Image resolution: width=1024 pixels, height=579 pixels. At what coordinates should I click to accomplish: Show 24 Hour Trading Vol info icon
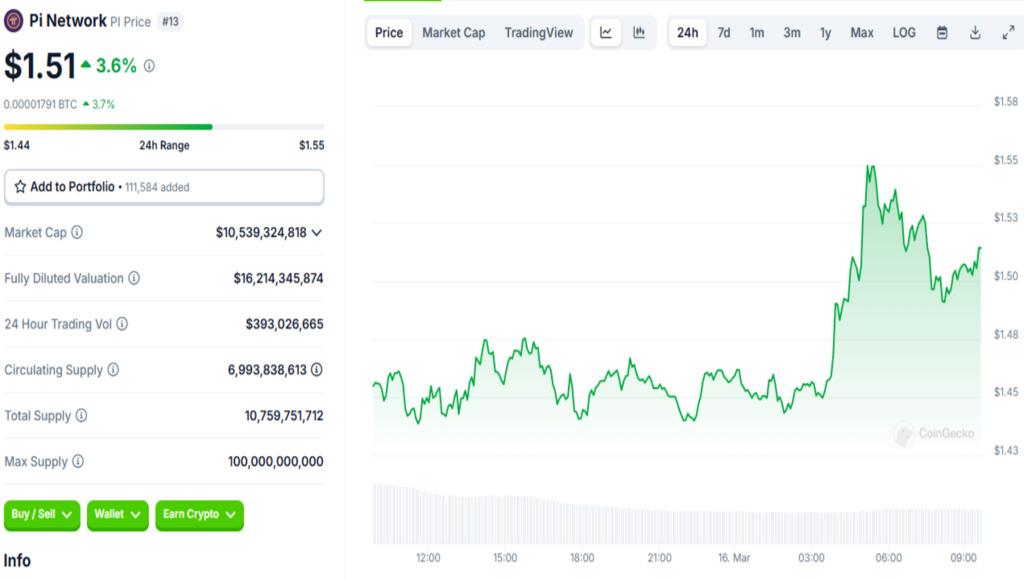coord(122,324)
